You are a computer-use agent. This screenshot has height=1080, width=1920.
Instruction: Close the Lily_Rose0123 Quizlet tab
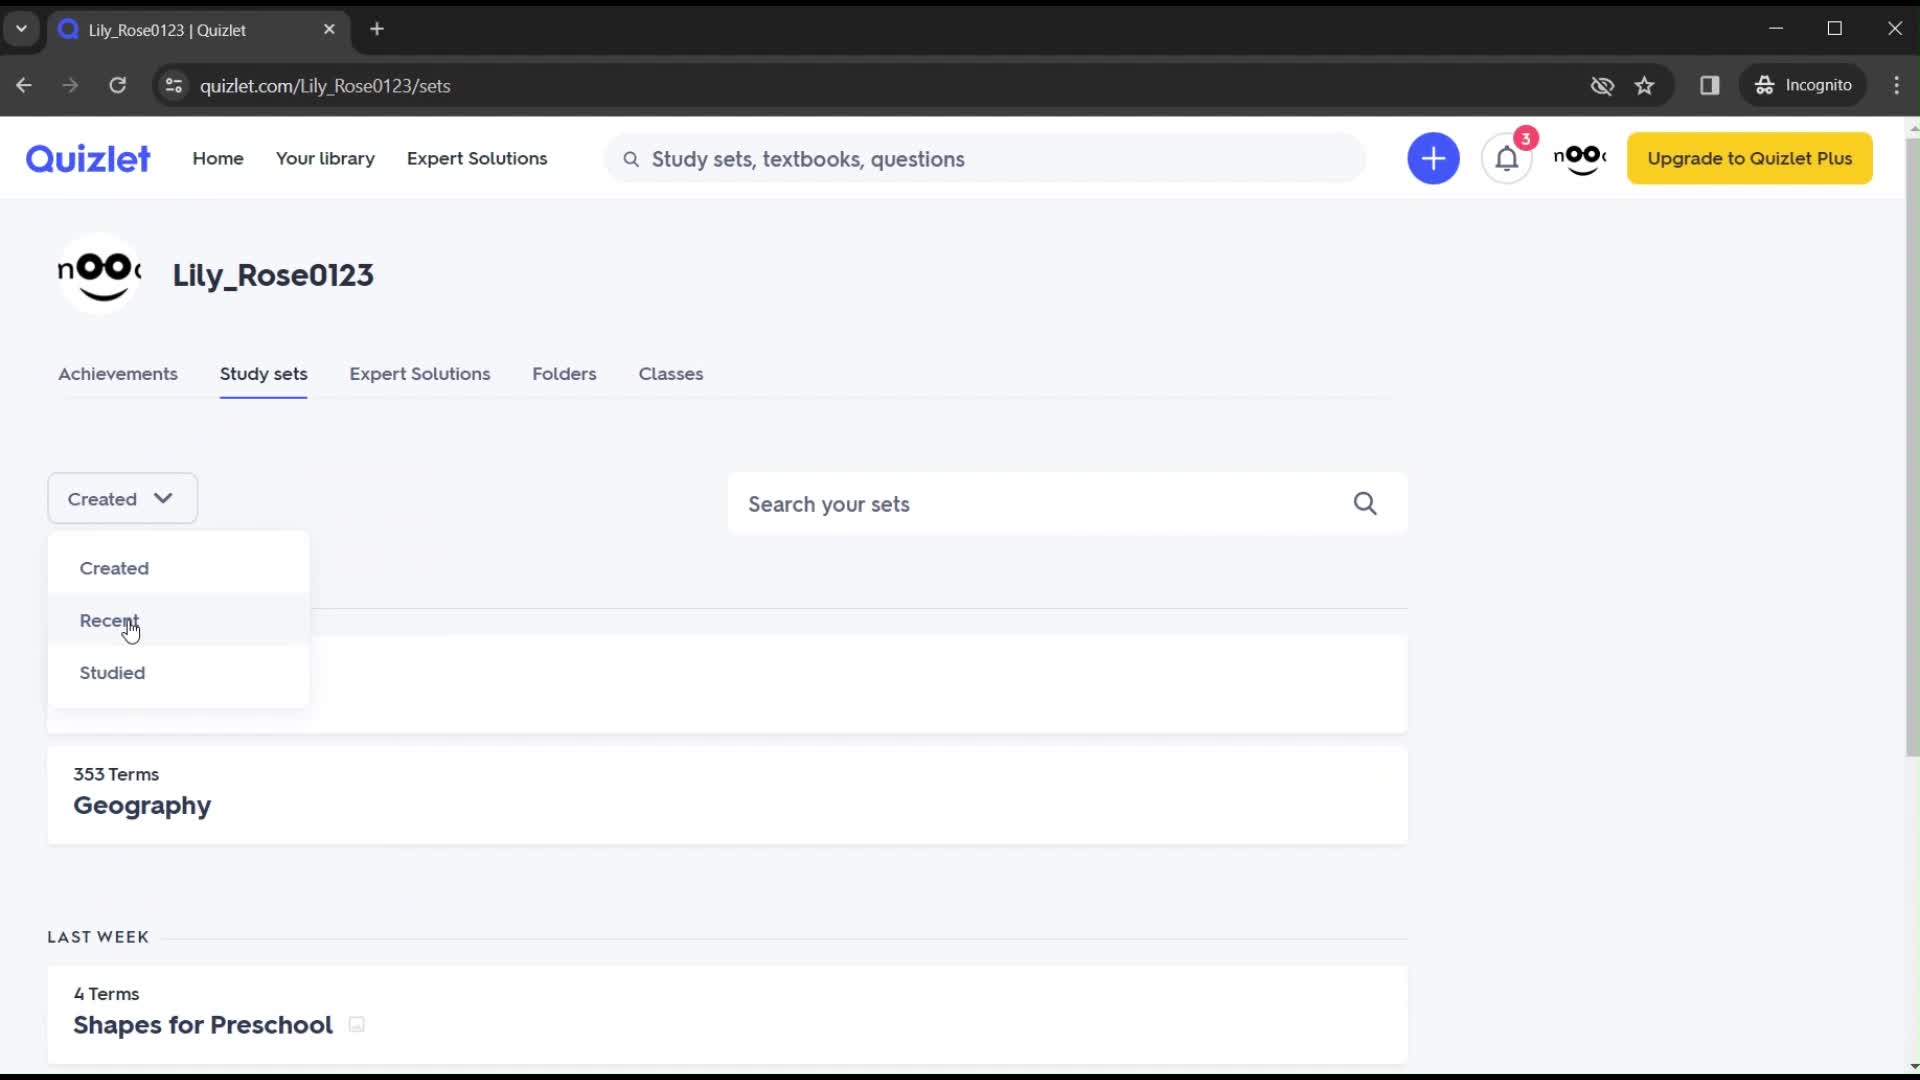tap(329, 29)
